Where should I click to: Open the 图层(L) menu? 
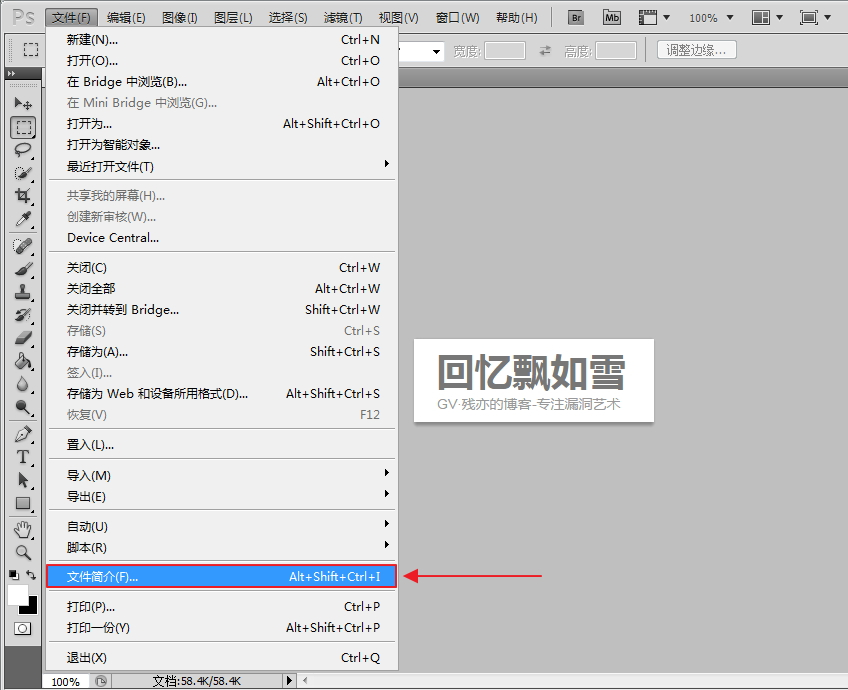click(x=233, y=18)
